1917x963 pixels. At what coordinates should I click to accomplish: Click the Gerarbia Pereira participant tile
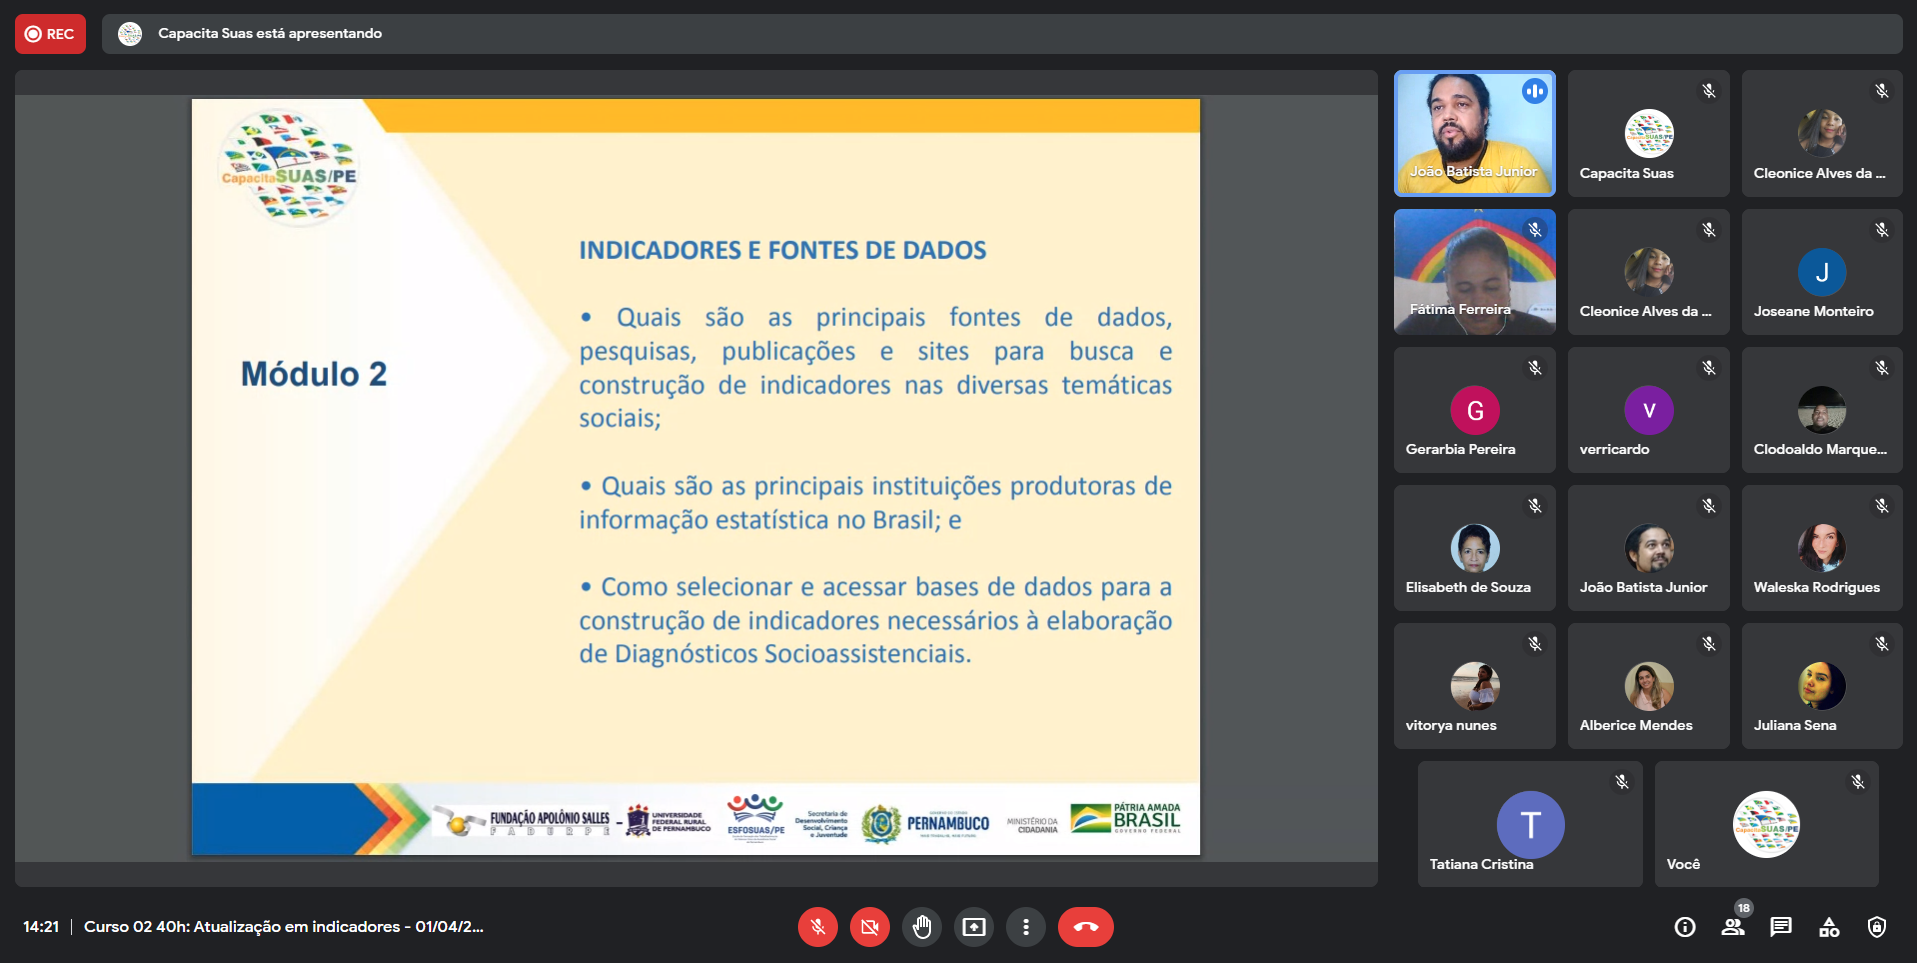1474,410
